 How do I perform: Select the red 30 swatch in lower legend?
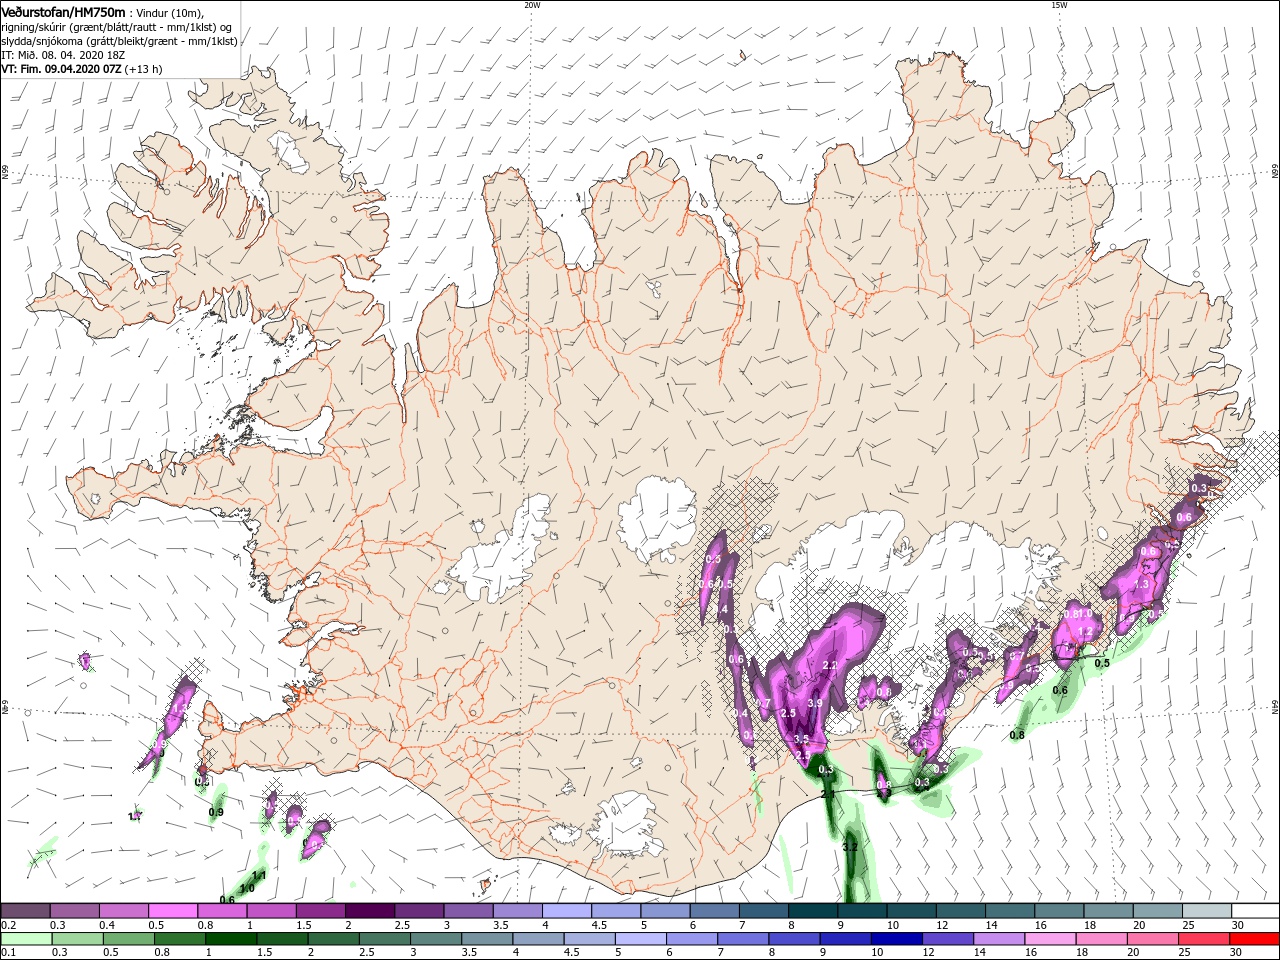click(1254, 939)
